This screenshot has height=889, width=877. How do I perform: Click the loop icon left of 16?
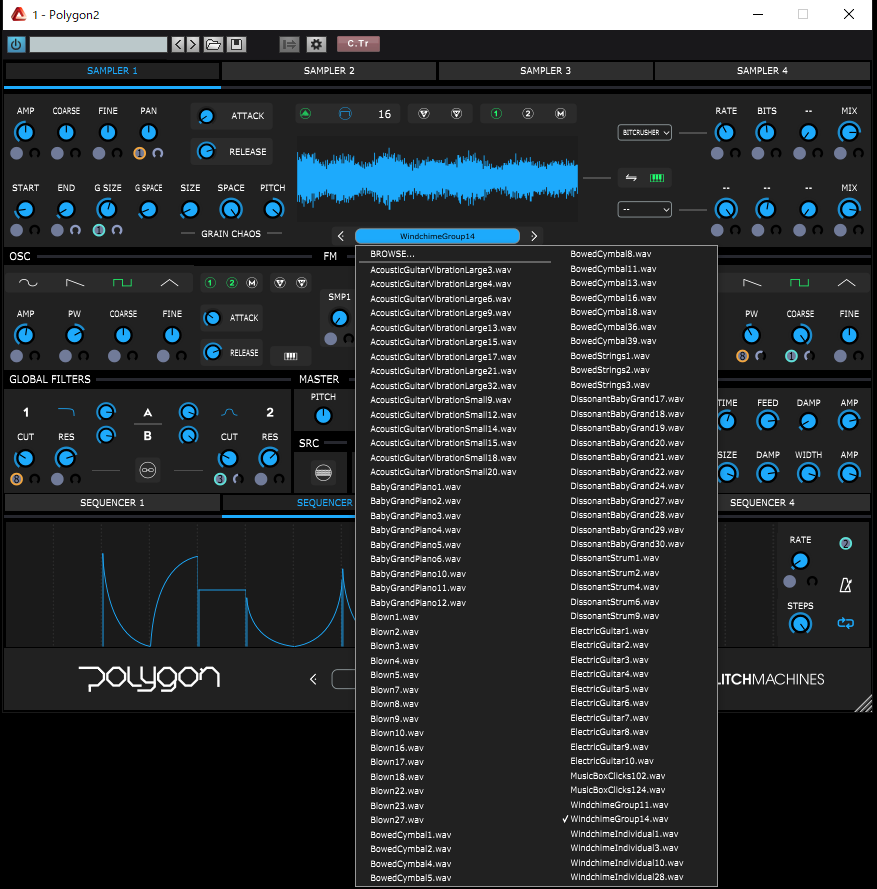pos(345,113)
